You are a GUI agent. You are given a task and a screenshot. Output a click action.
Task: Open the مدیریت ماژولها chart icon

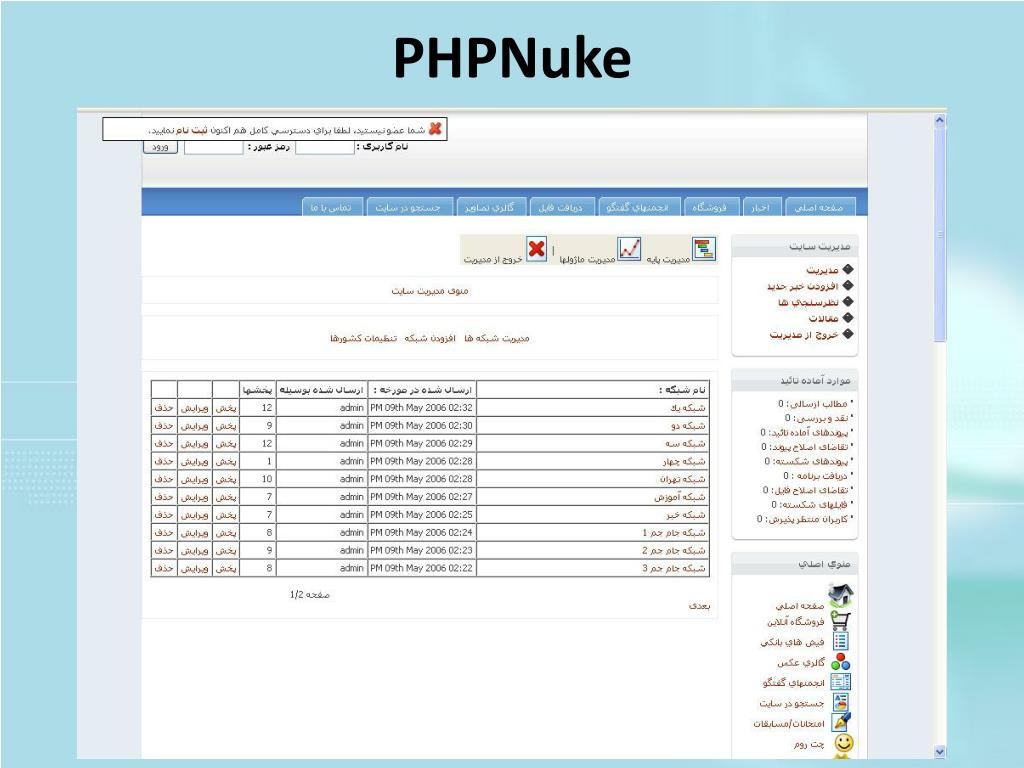(630, 249)
